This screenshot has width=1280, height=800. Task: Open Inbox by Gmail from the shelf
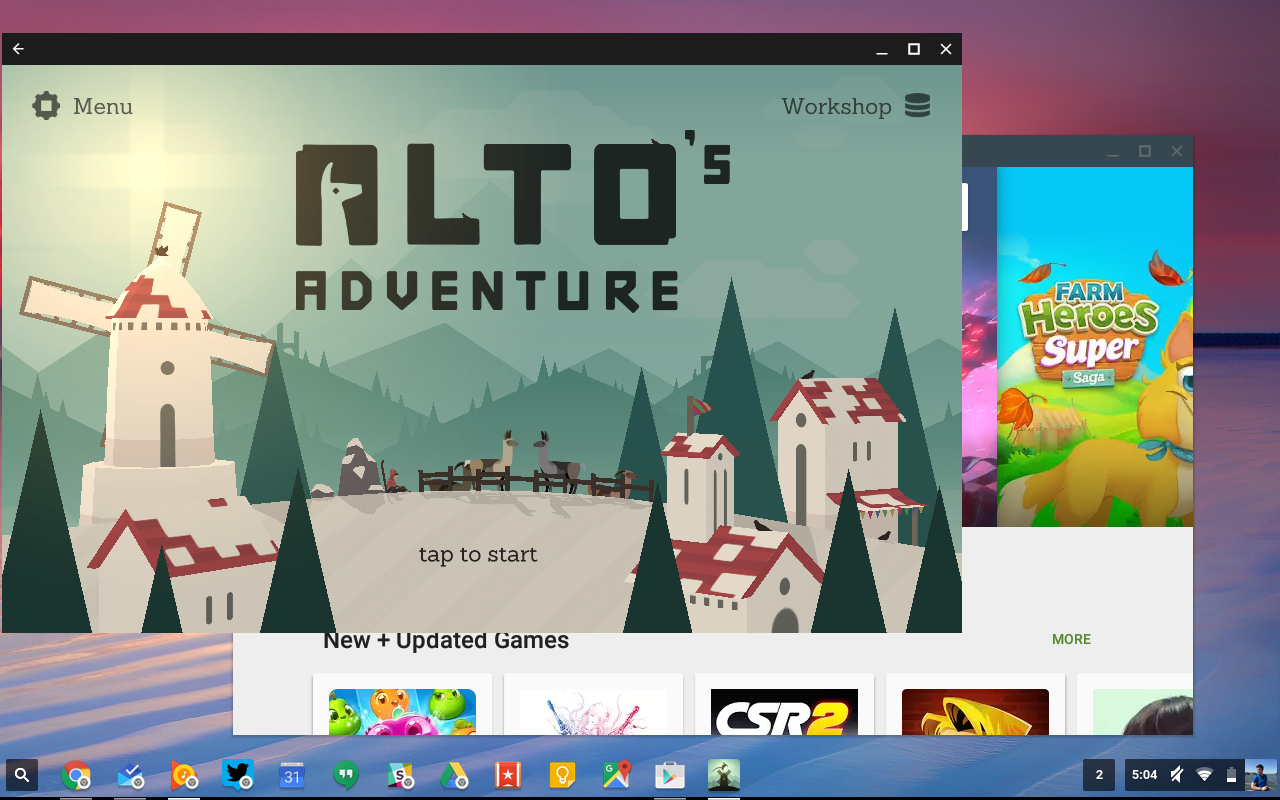click(x=130, y=775)
